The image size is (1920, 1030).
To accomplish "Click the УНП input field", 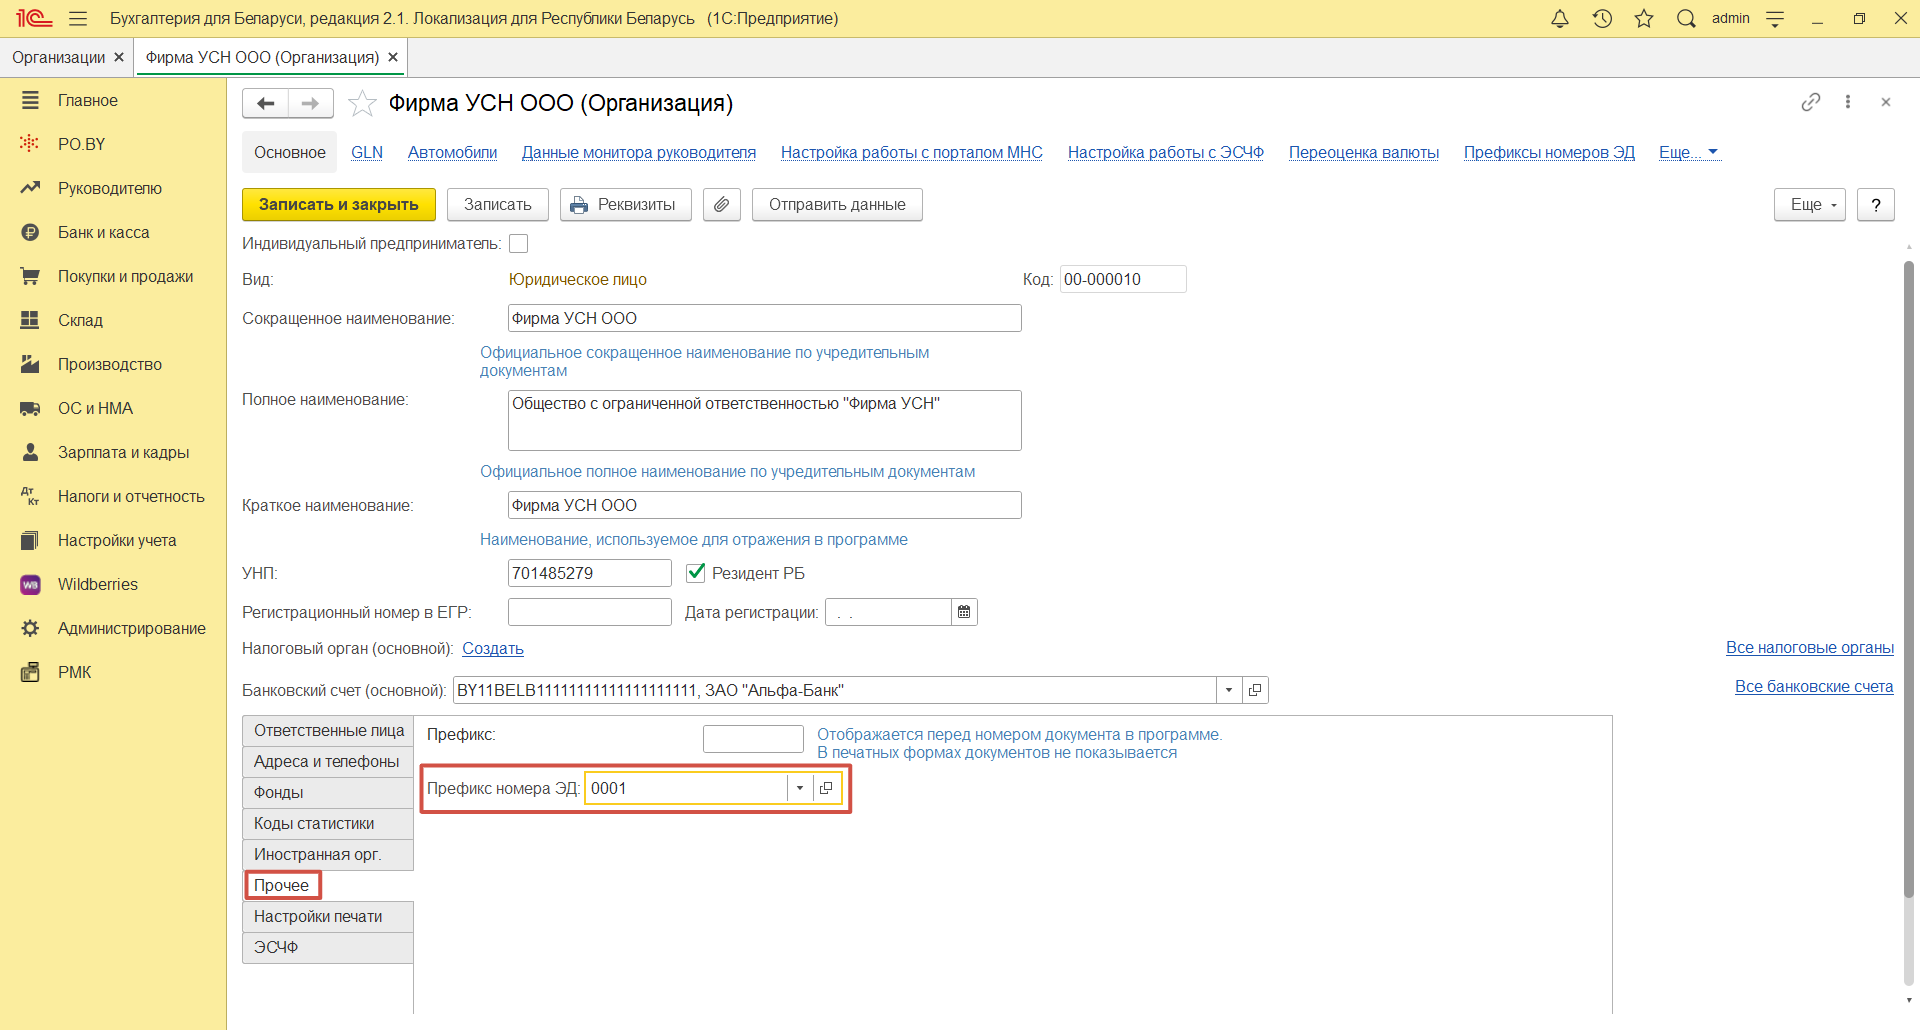I will [x=588, y=573].
